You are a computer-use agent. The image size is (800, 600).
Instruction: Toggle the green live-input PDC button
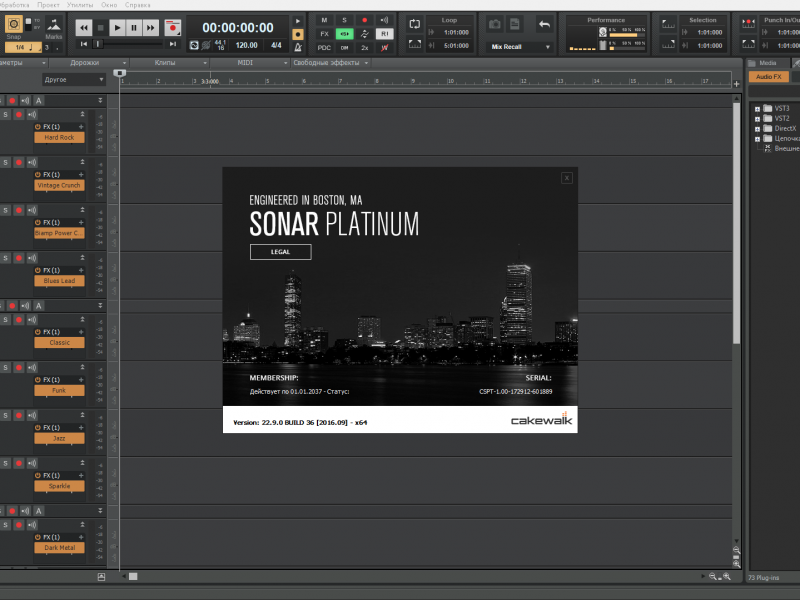pos(344,34)
